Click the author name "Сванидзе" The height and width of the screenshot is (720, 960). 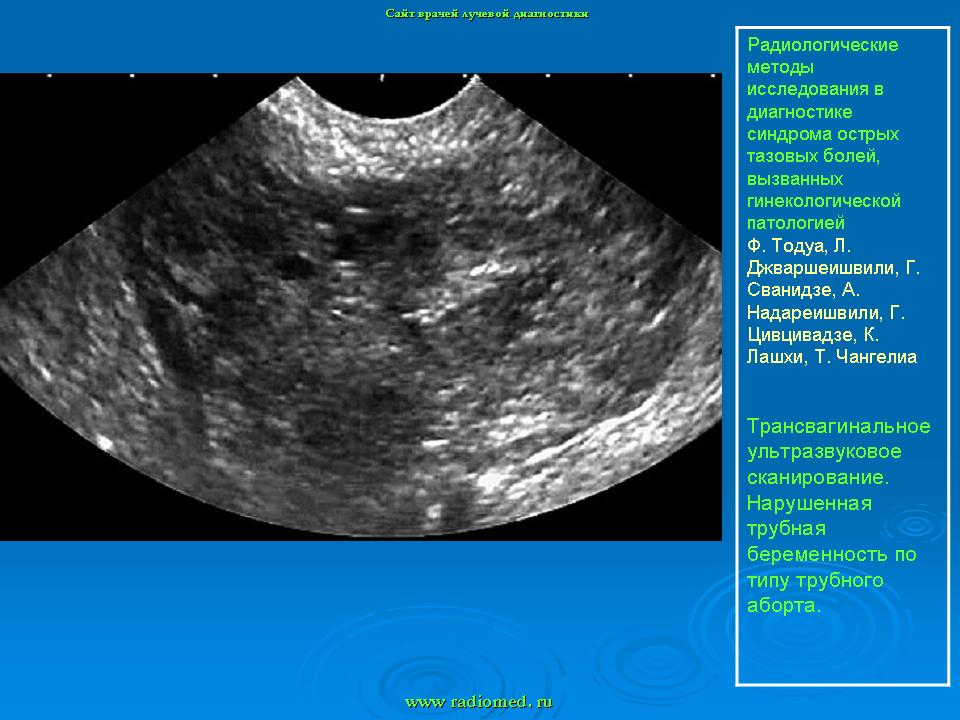[x=789, y=290]
